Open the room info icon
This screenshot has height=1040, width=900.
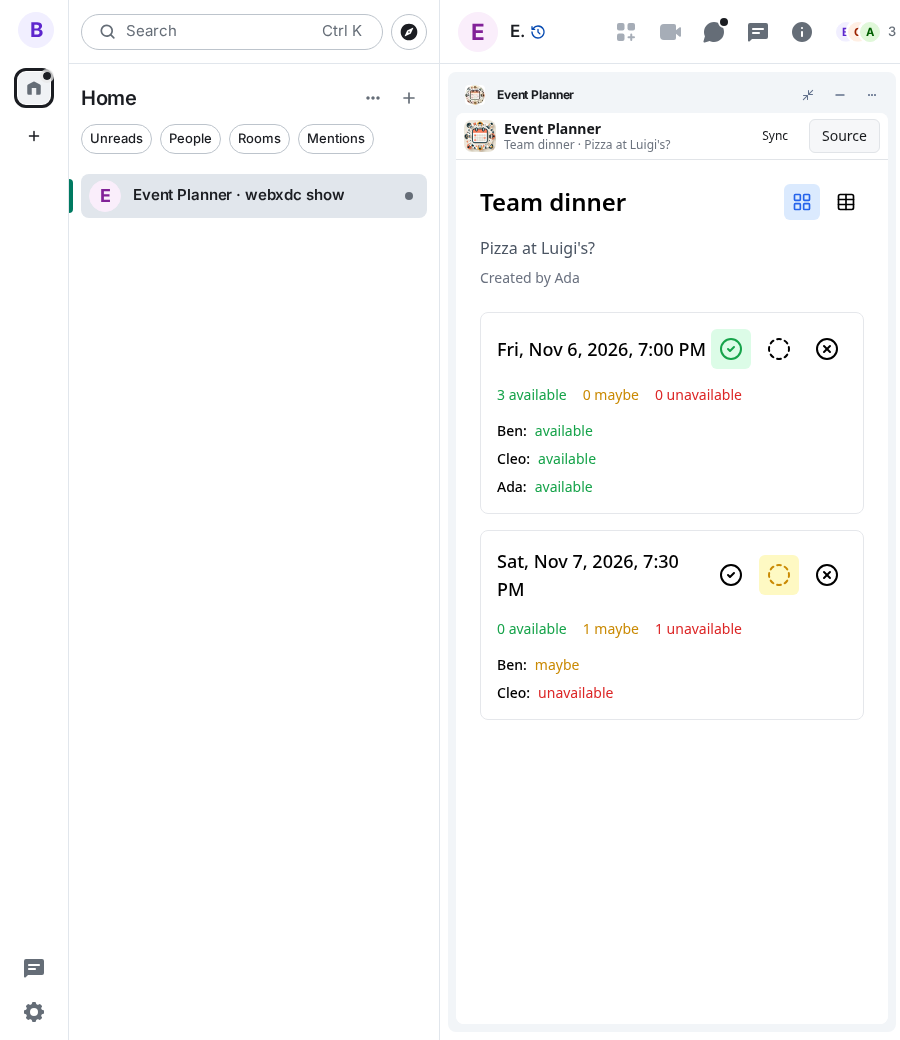coord(802,32)
